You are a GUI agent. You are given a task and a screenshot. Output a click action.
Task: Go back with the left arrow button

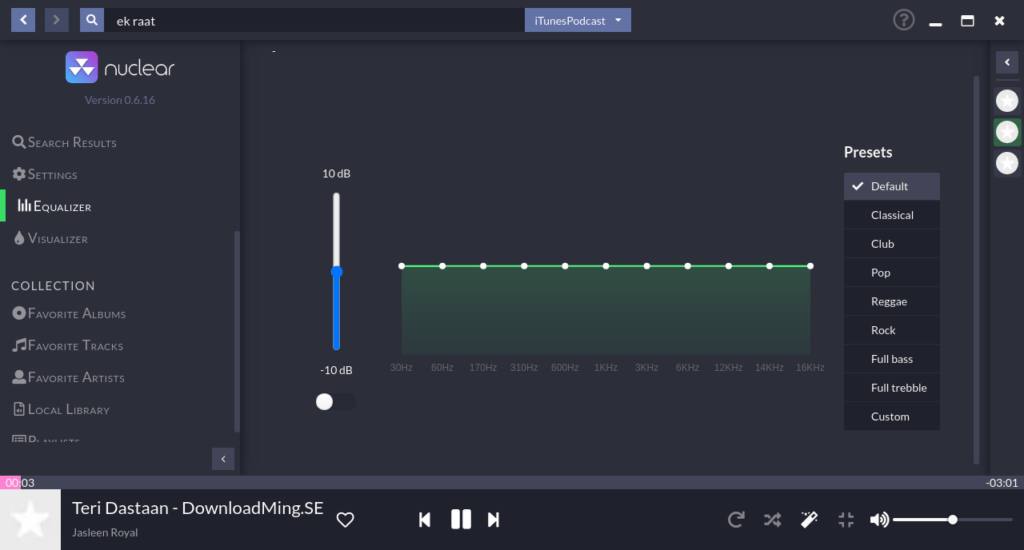[x=23, y=20]
